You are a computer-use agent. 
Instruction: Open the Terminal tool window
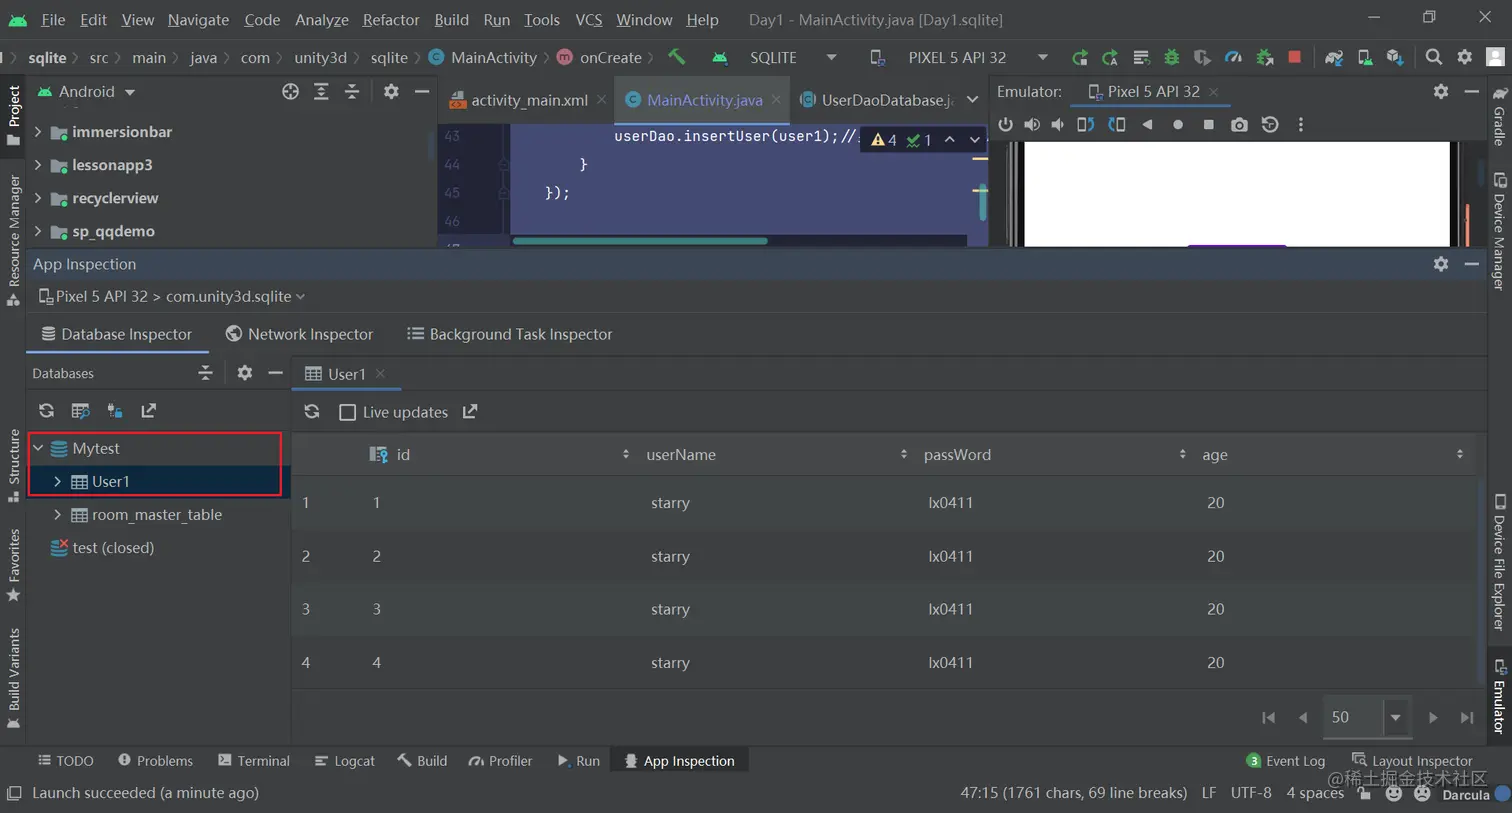click(x=254, y=761)
